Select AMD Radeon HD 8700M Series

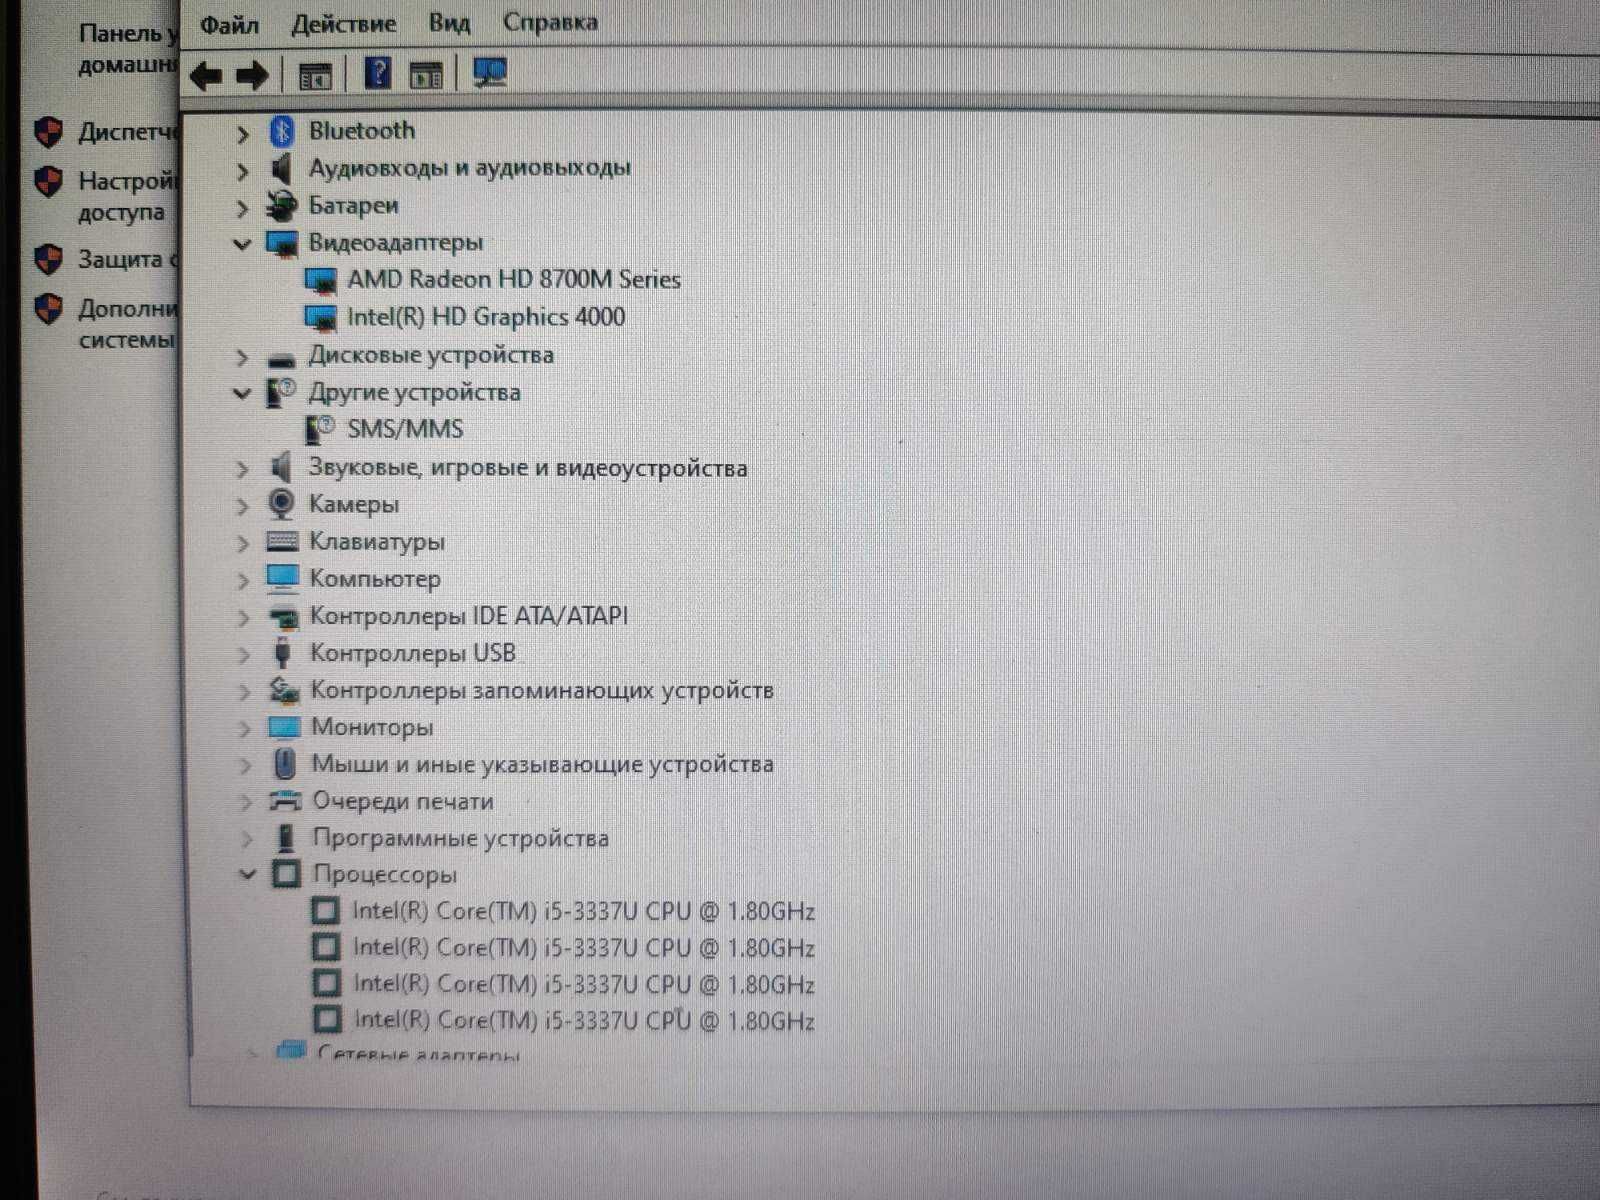click(x=514, y=280)
